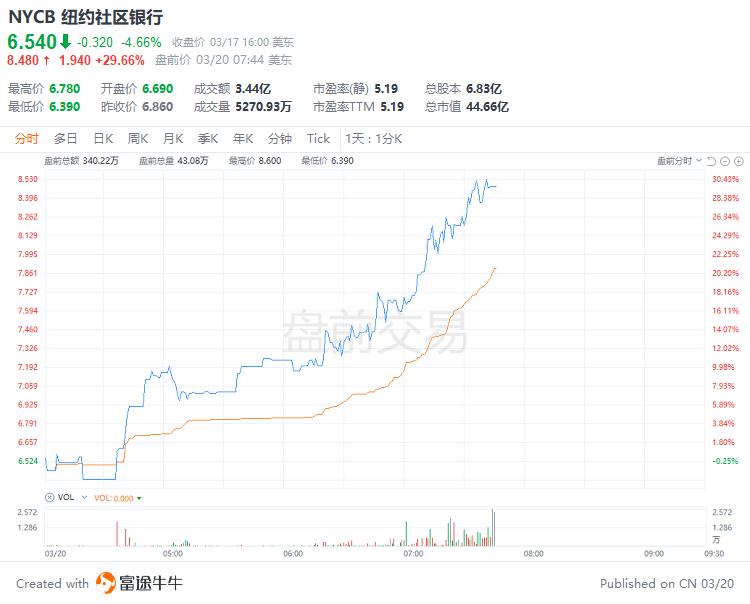Switch to the 周K chart tab
Image resolution: width=750 pixels, height=604 pixels.
[138, 139]
